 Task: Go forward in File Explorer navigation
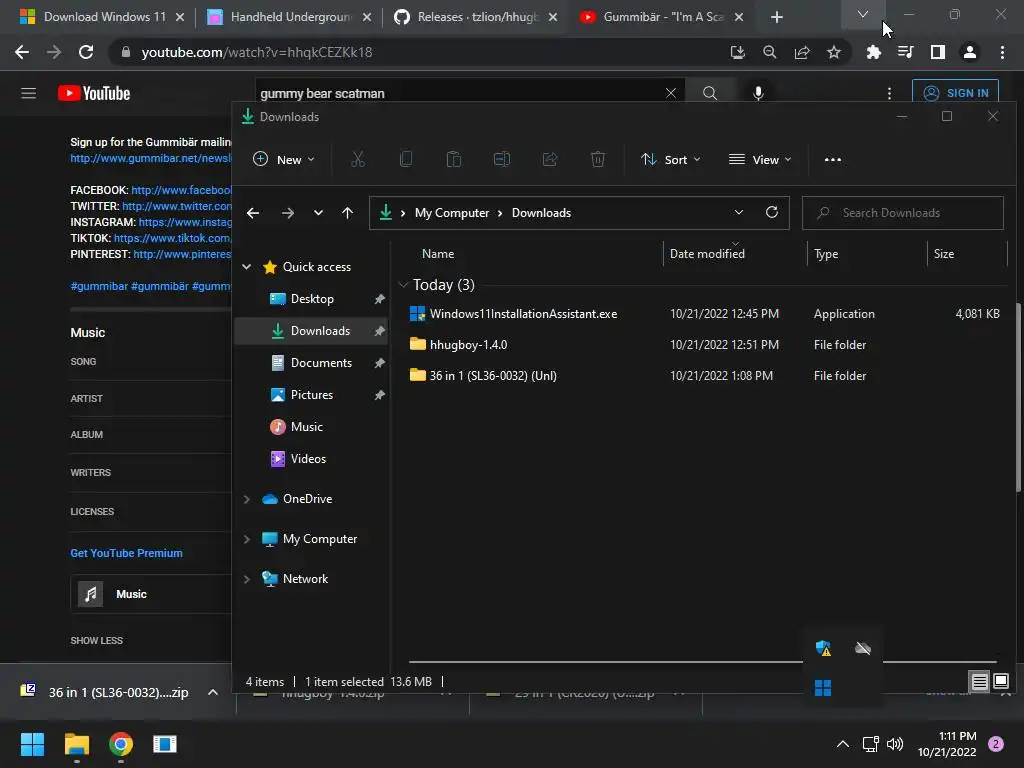pyautogui.click(x=287, y=213)
